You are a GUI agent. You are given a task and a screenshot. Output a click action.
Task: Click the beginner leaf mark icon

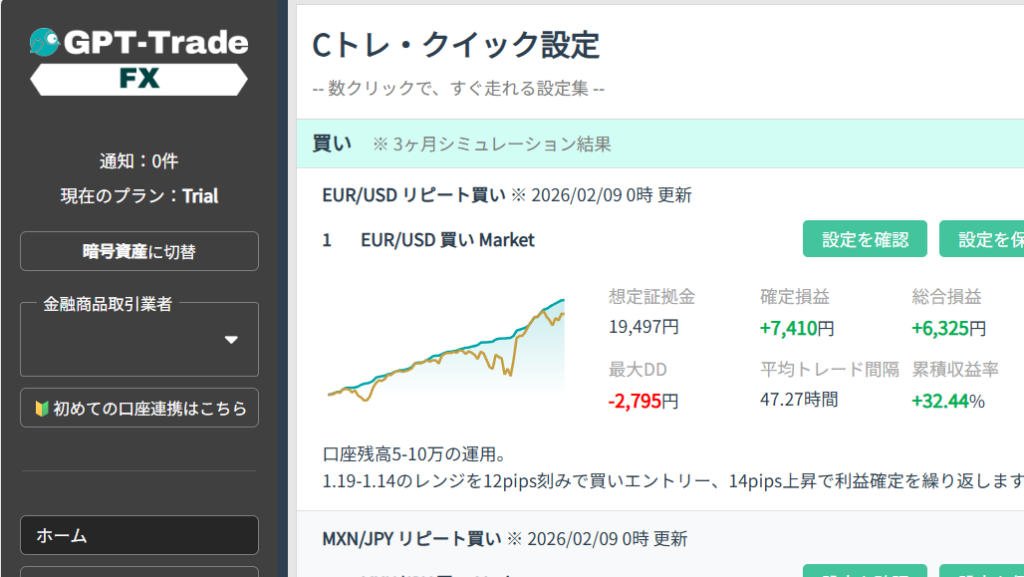[x=42, y=408]
